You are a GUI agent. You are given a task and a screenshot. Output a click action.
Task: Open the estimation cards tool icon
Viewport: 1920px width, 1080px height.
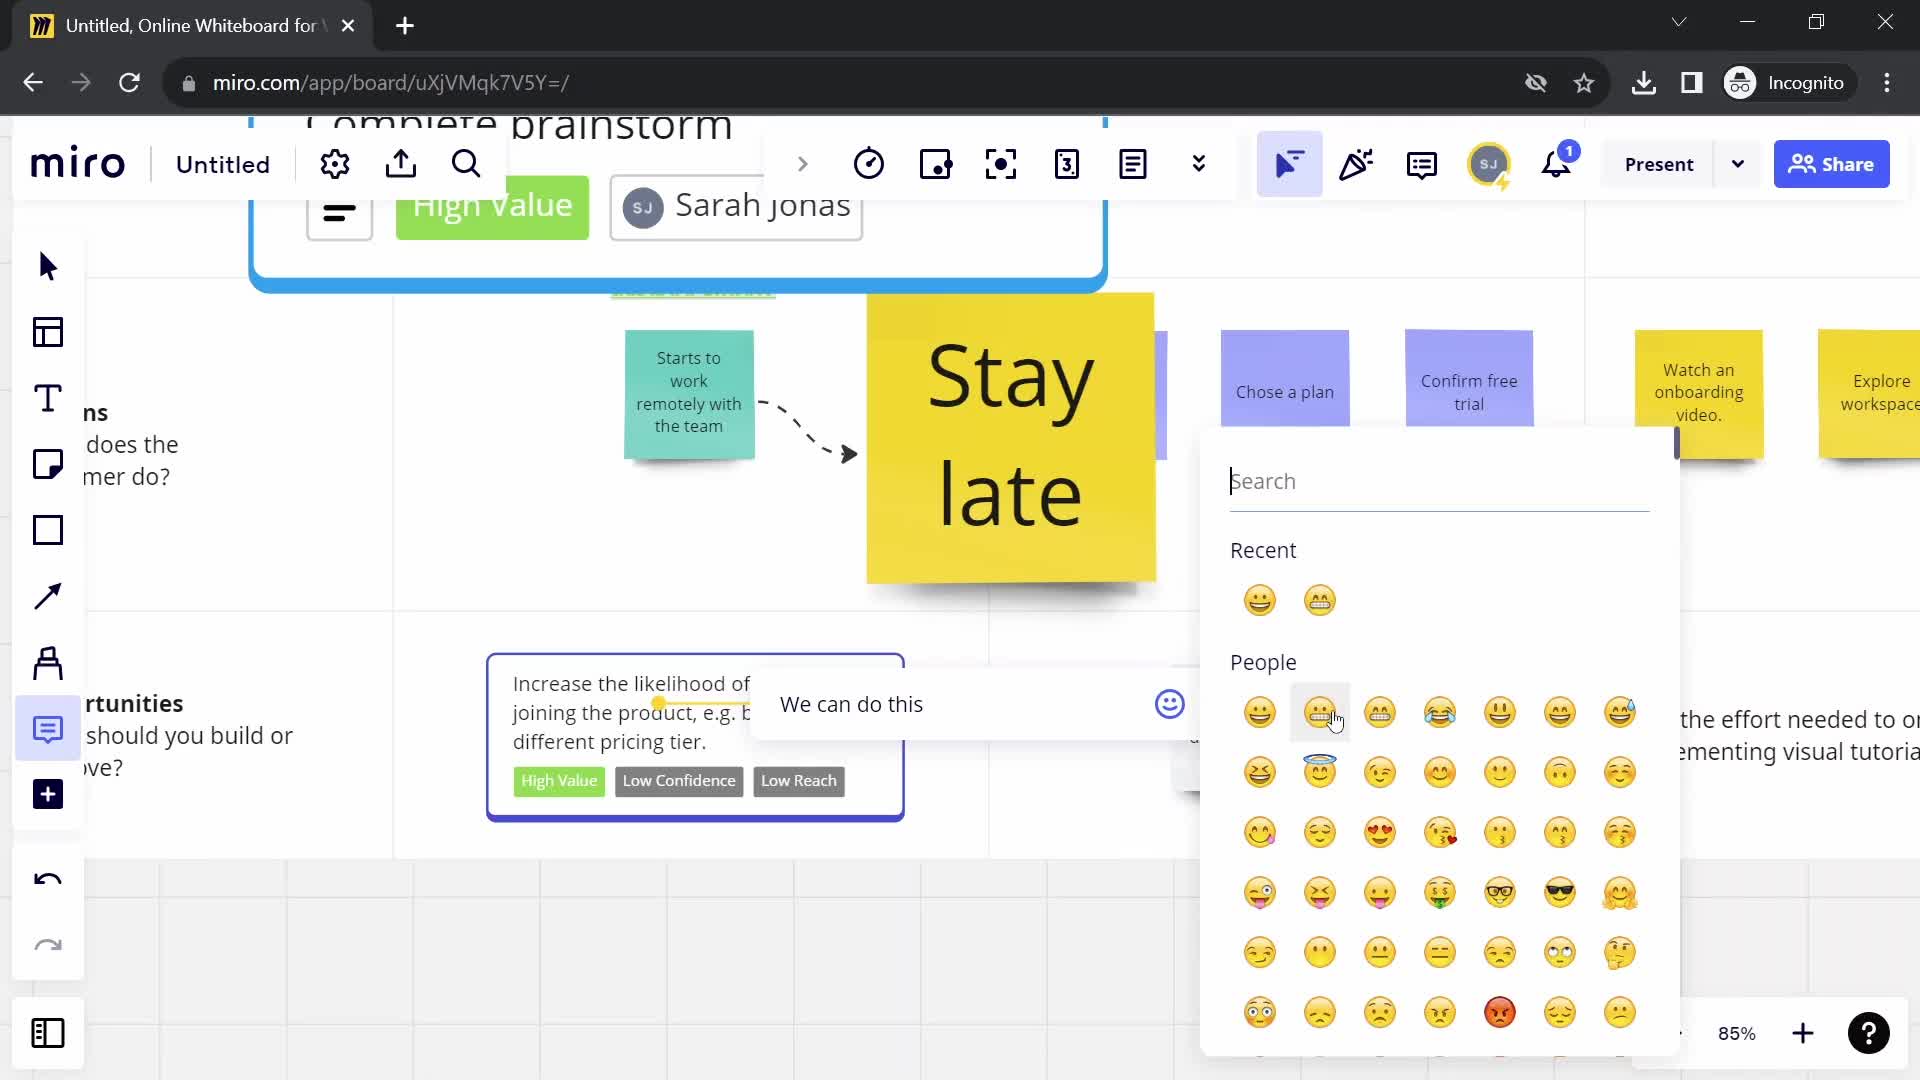click(x=1067, y=164)
